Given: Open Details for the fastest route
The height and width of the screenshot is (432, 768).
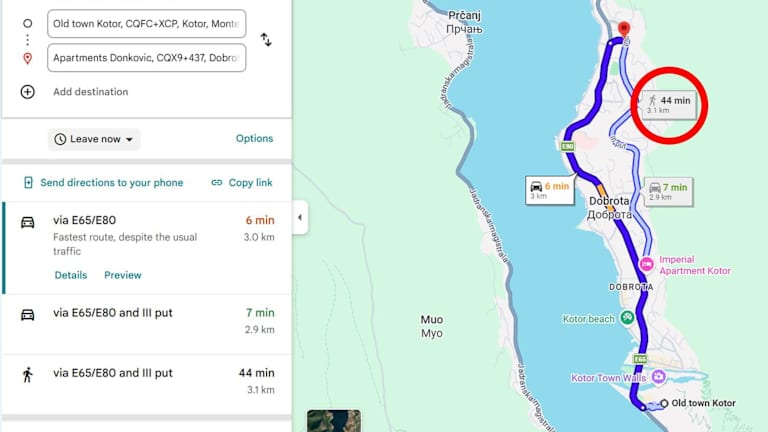Looking at the screenshot, I should pyautogui.click(x=70, y=275).
